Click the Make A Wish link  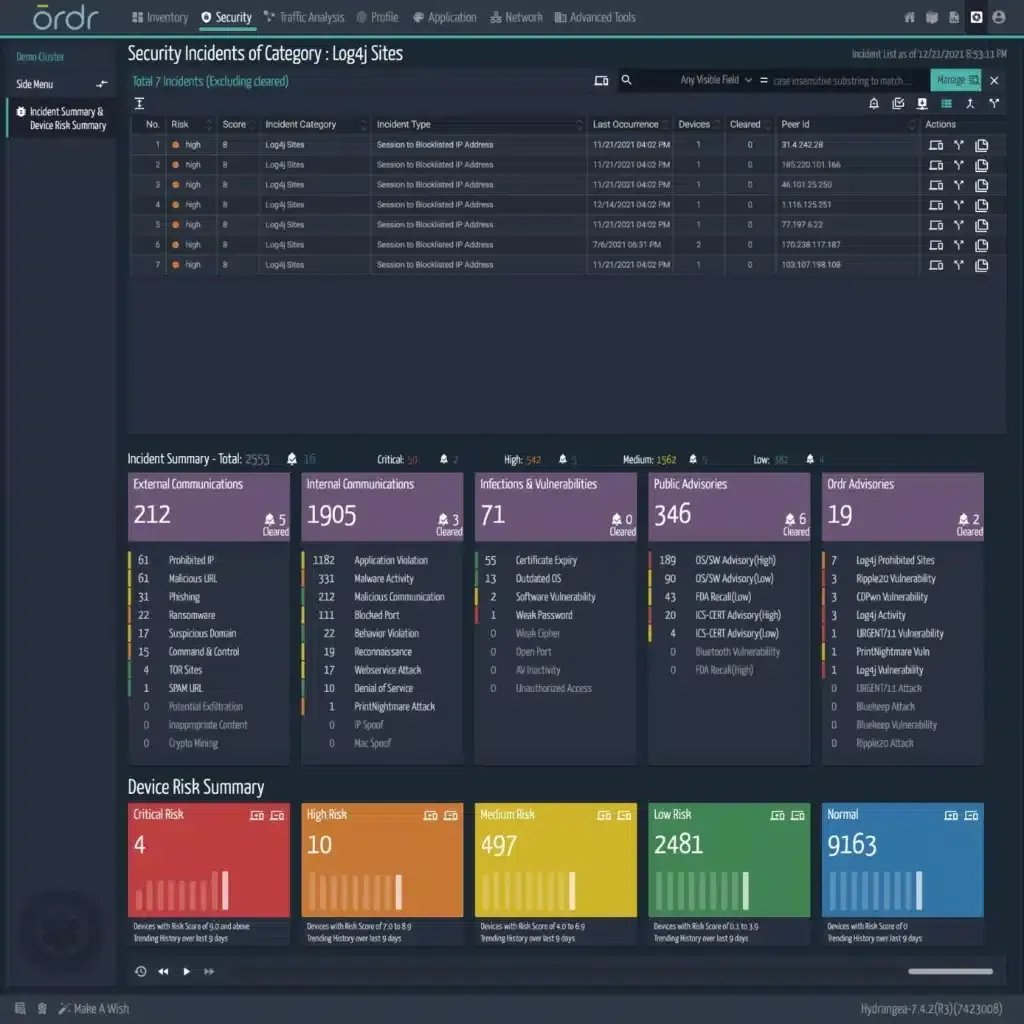tap(94, 1008)
